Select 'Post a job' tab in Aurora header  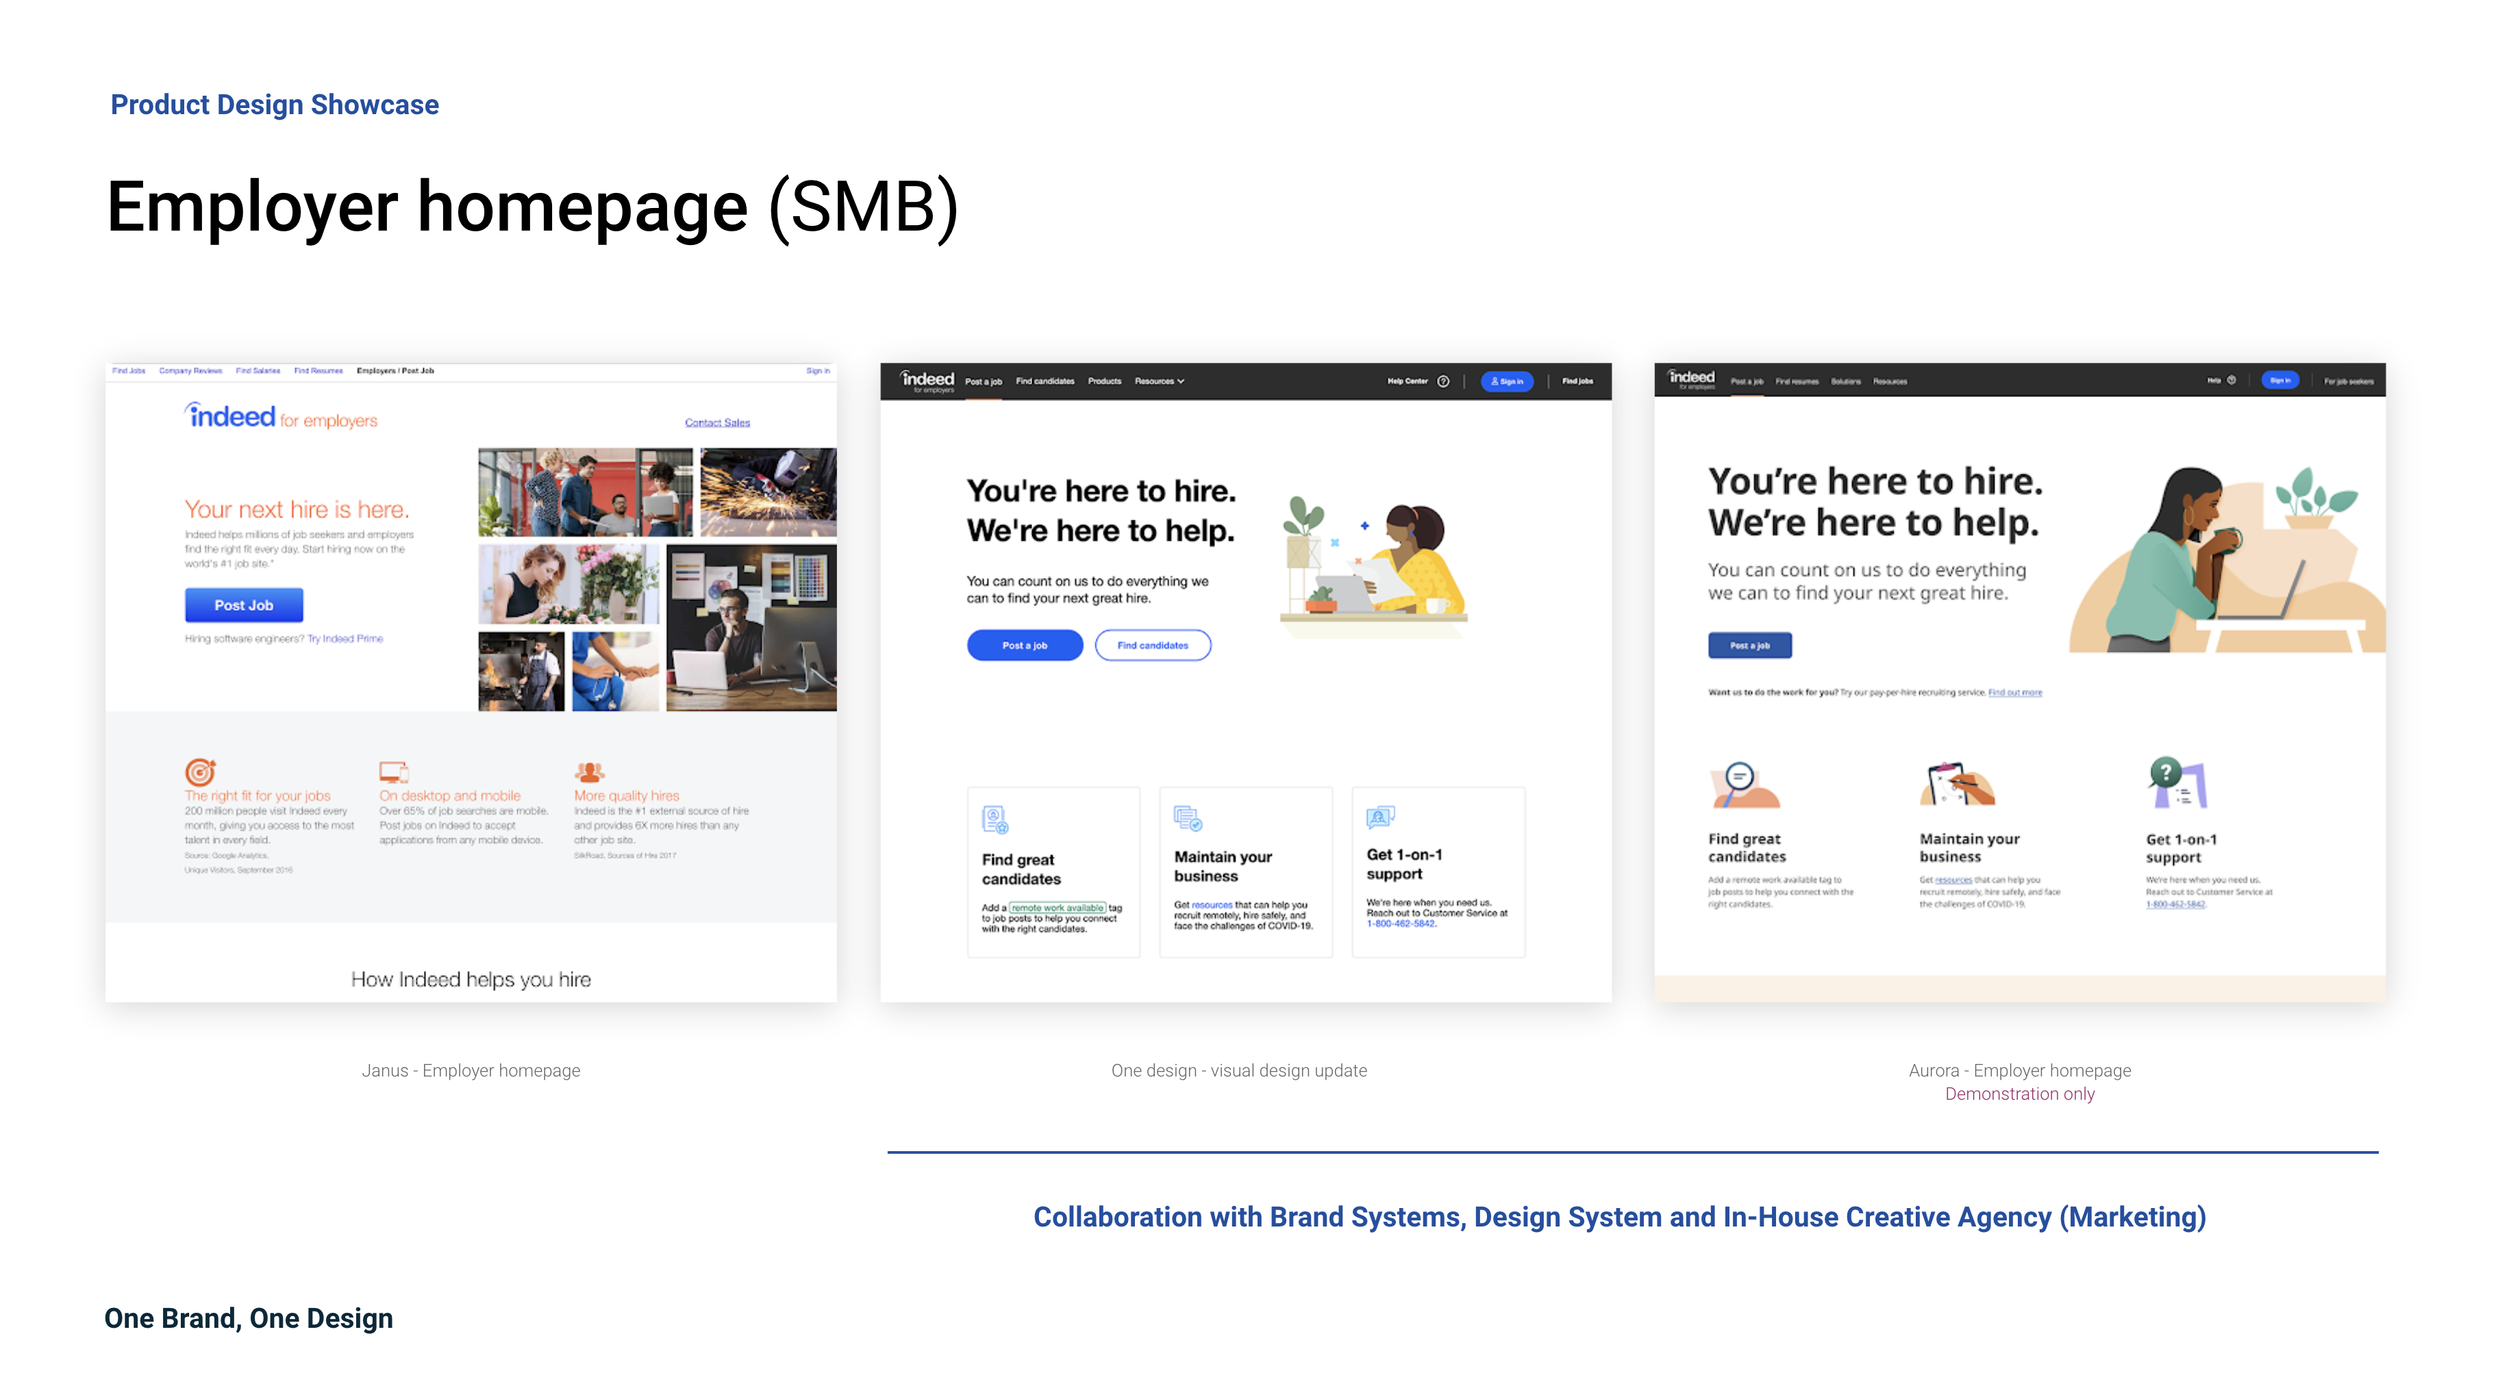1747,381
